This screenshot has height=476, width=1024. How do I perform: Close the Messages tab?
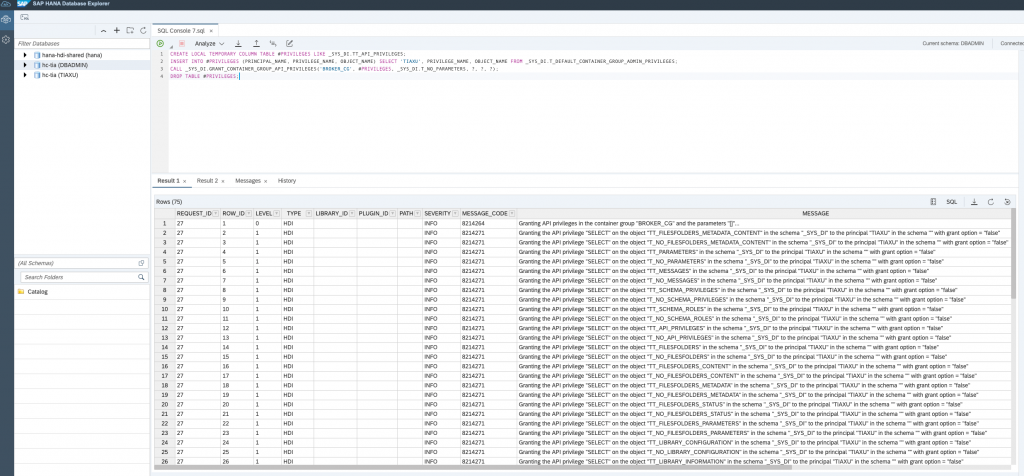click(x=265, y=182)
